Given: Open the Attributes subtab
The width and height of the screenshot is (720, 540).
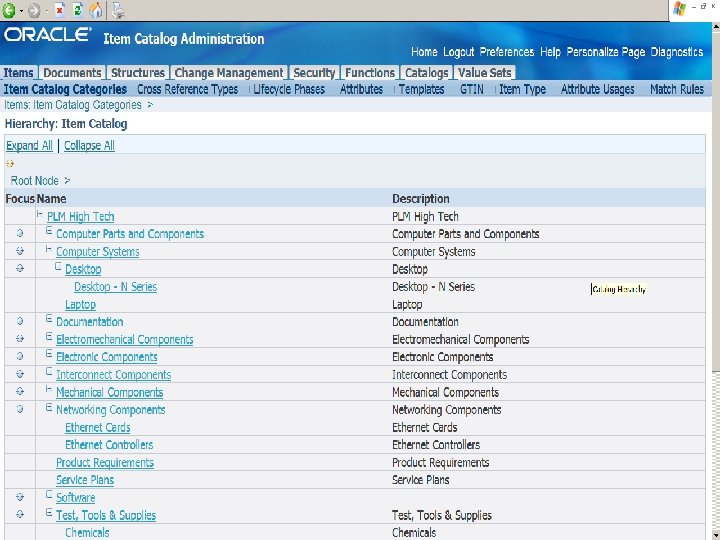Looking at the screenshot, I should (x=361, y=89).
